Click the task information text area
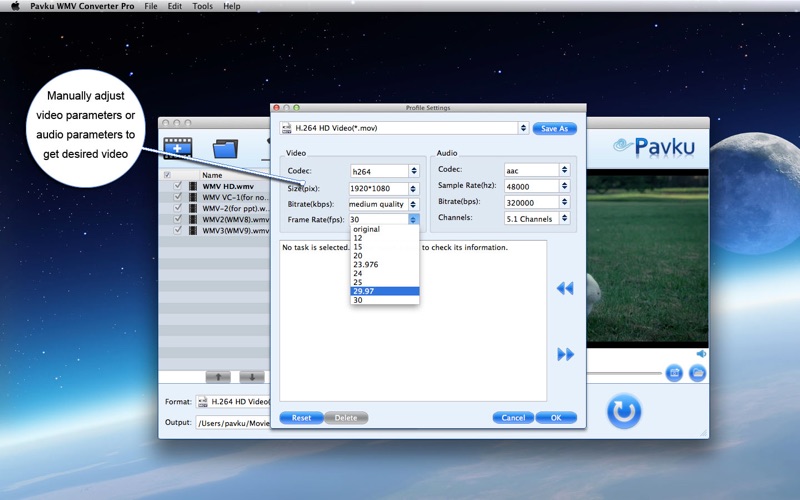Viewport: 800px width, 500px height. point(413,321)
